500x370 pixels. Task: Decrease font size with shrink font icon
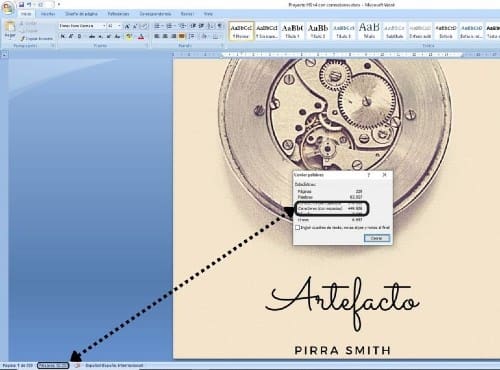pyautogui.click(x=135, y=26)
